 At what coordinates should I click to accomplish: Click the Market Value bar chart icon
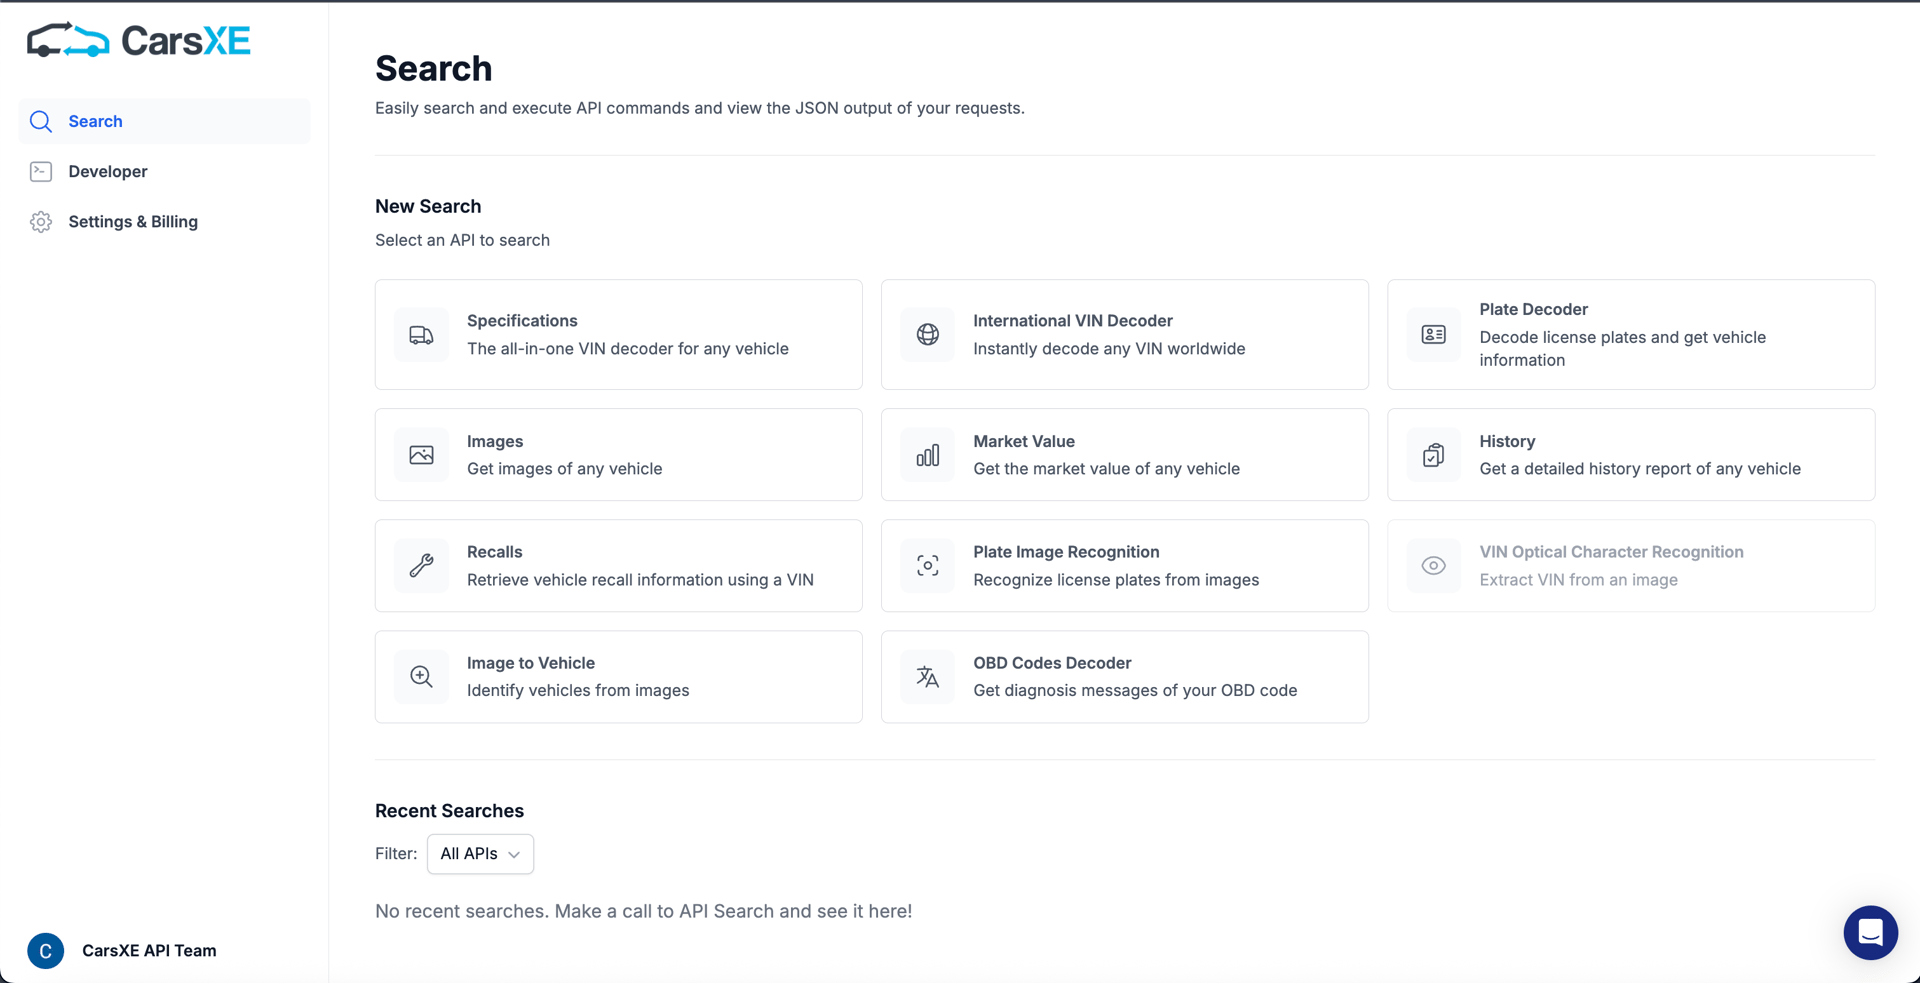(x=927, y=454)
